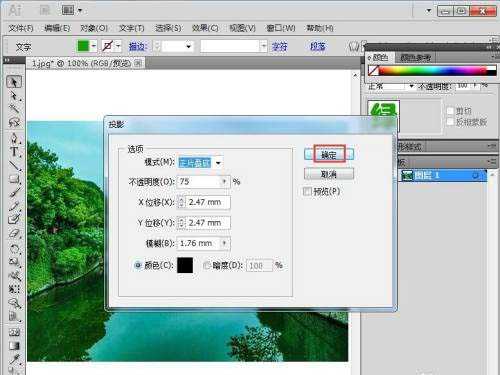Open the 帮助(H) menu

coord(320,28)
